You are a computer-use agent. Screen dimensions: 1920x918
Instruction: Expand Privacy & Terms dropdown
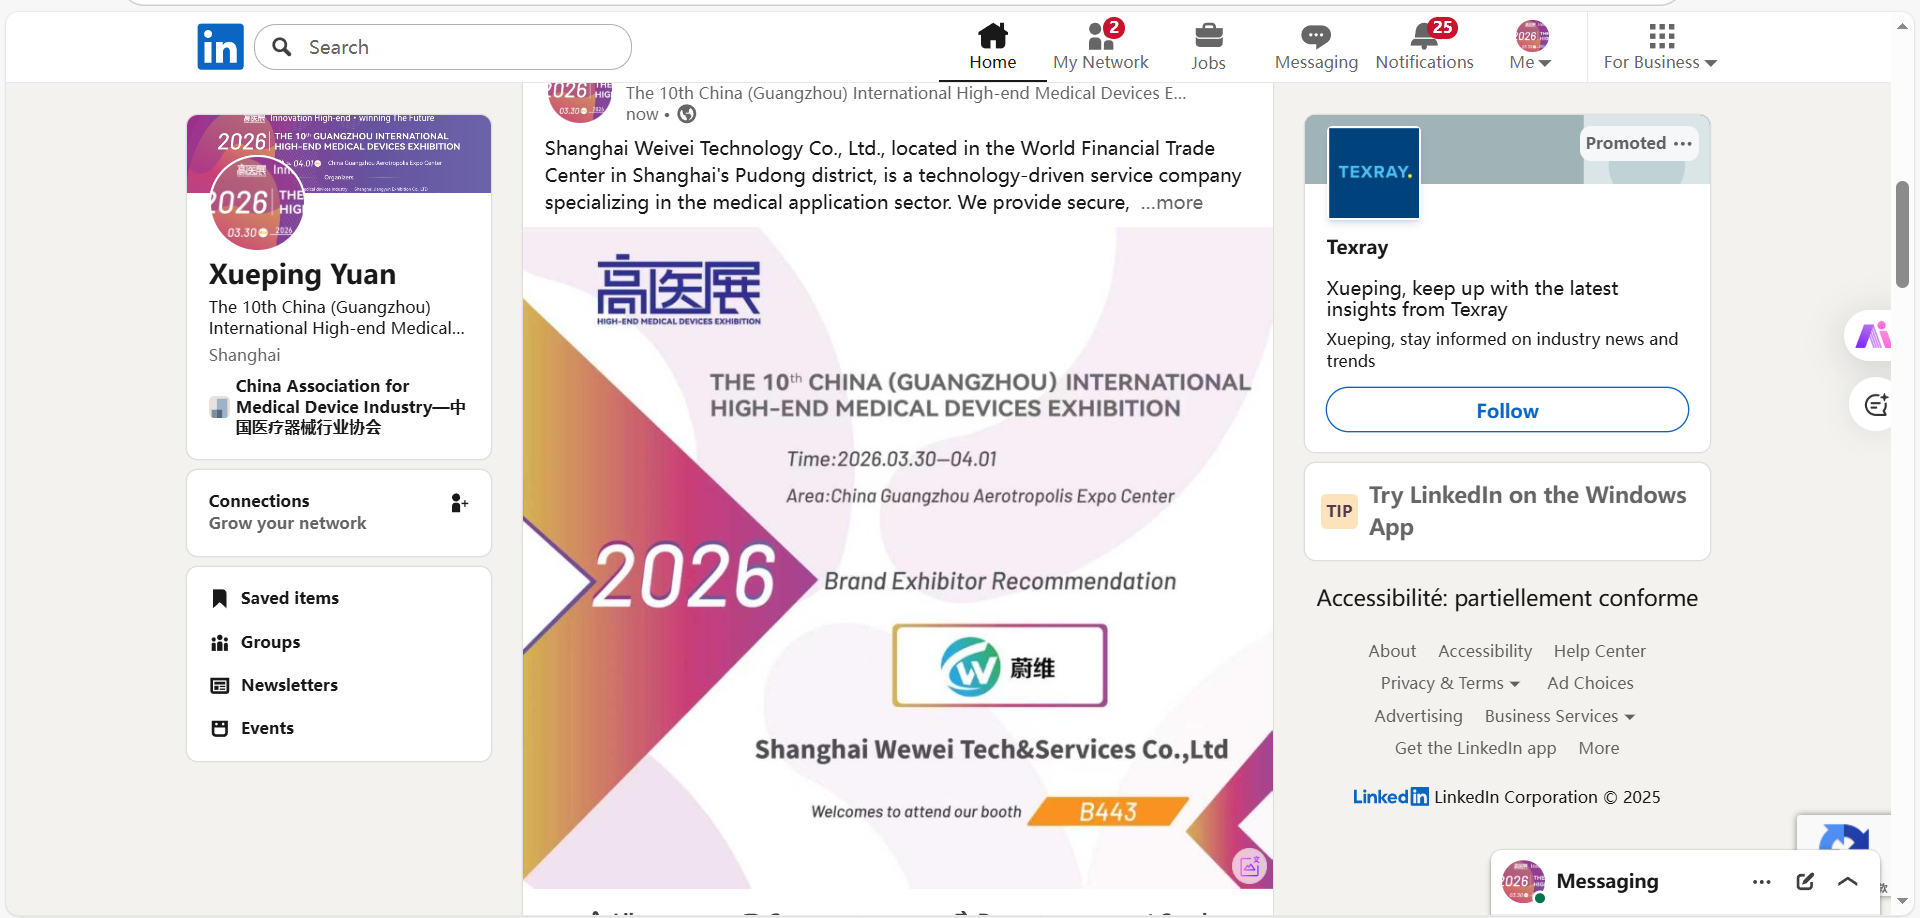1450,683
